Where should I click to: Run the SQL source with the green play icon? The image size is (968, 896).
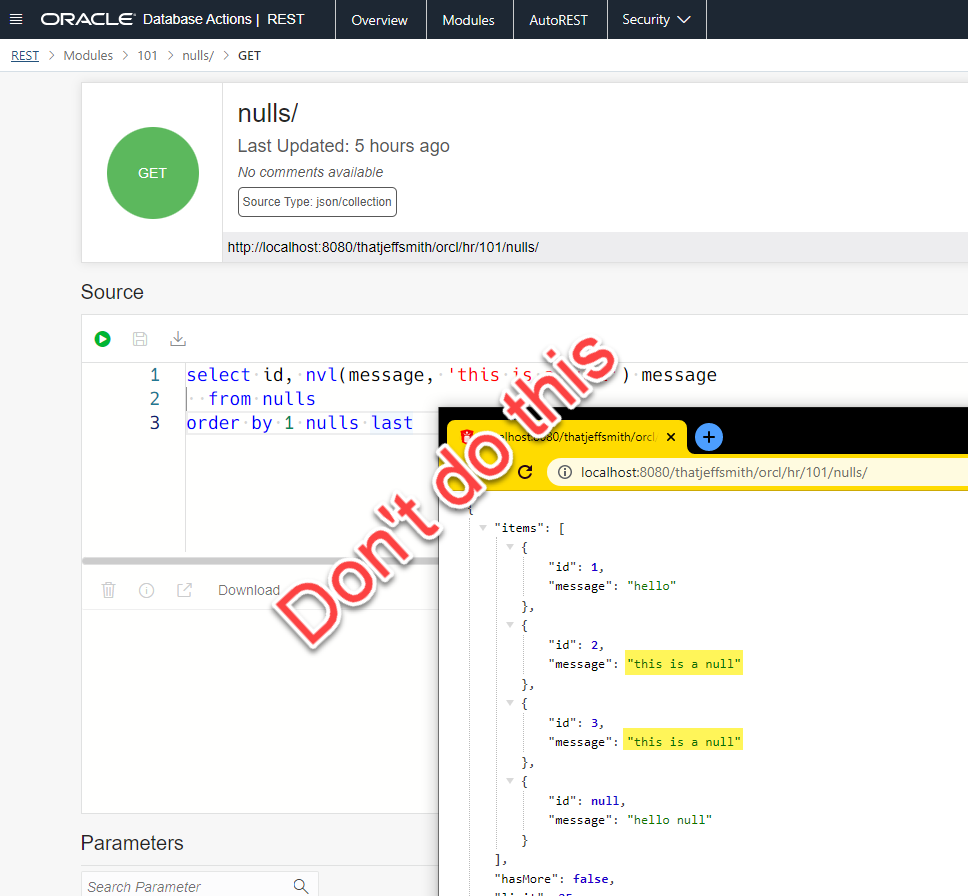coord(102,339)
